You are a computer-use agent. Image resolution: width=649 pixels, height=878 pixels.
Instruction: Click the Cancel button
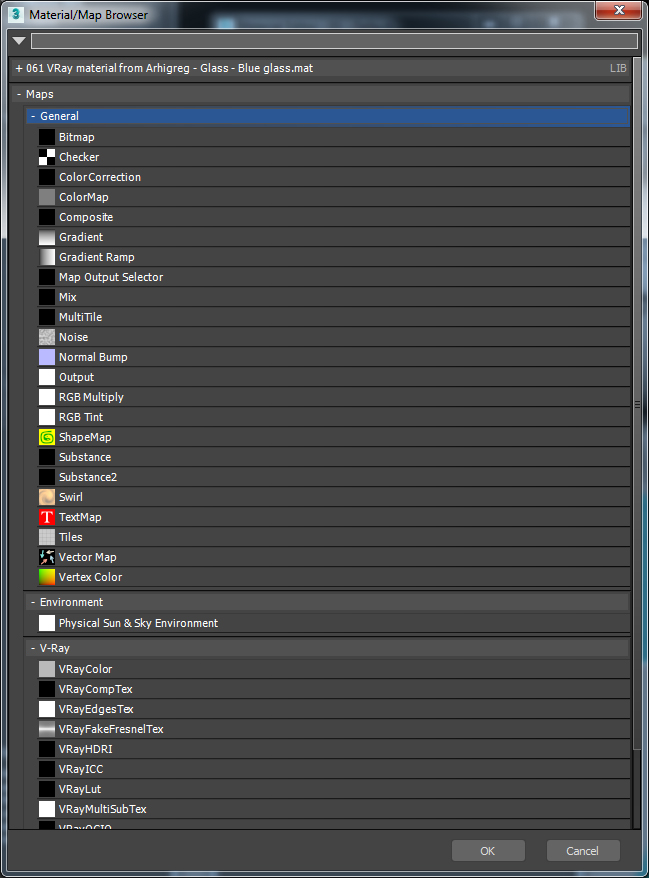point(583,851)
